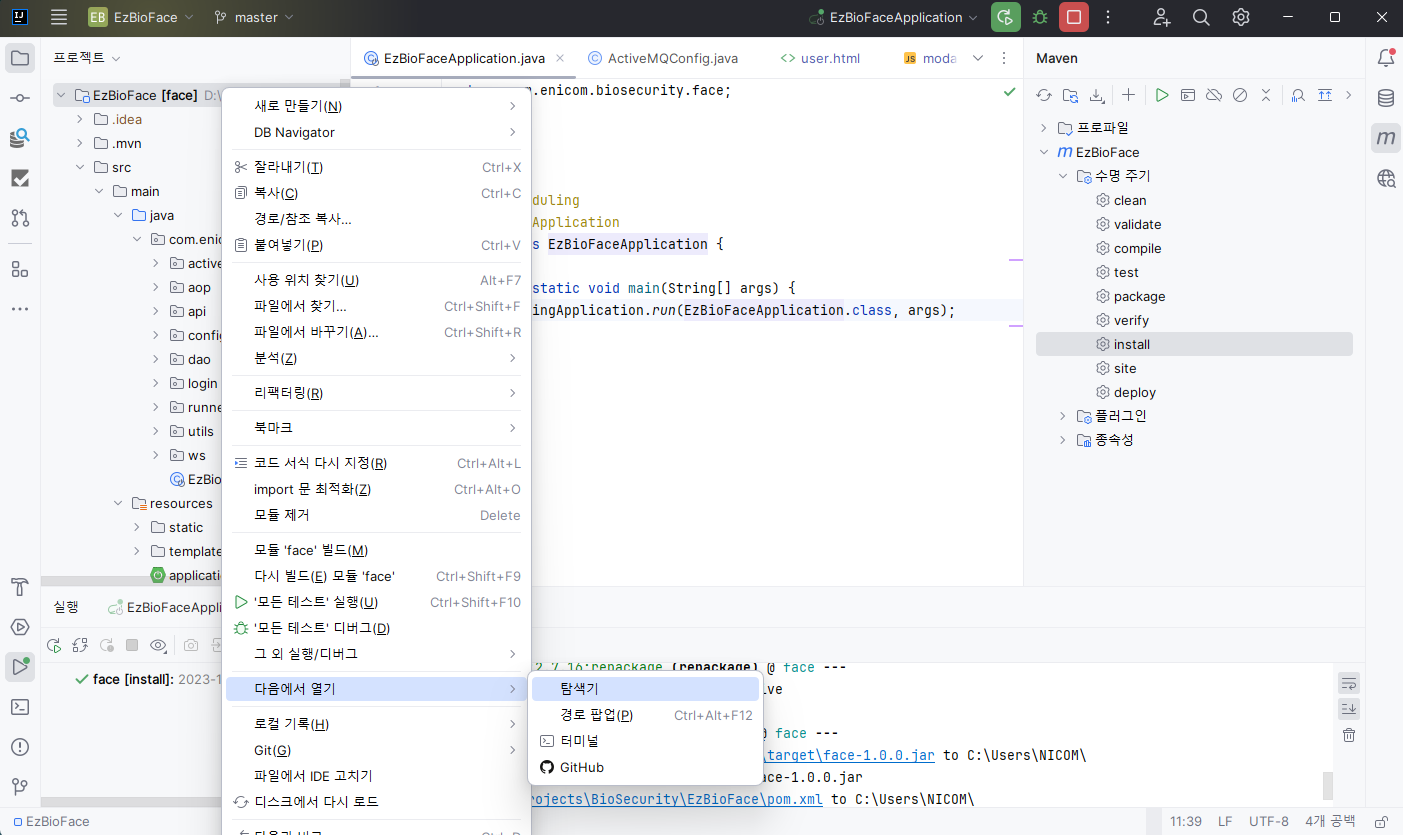Open main hamburger menu
The image size is (1403, 835).
59,17
